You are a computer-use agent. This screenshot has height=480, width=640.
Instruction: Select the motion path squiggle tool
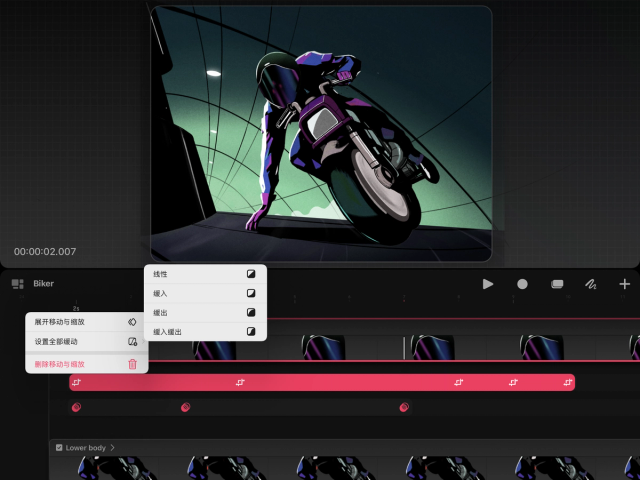591,284
